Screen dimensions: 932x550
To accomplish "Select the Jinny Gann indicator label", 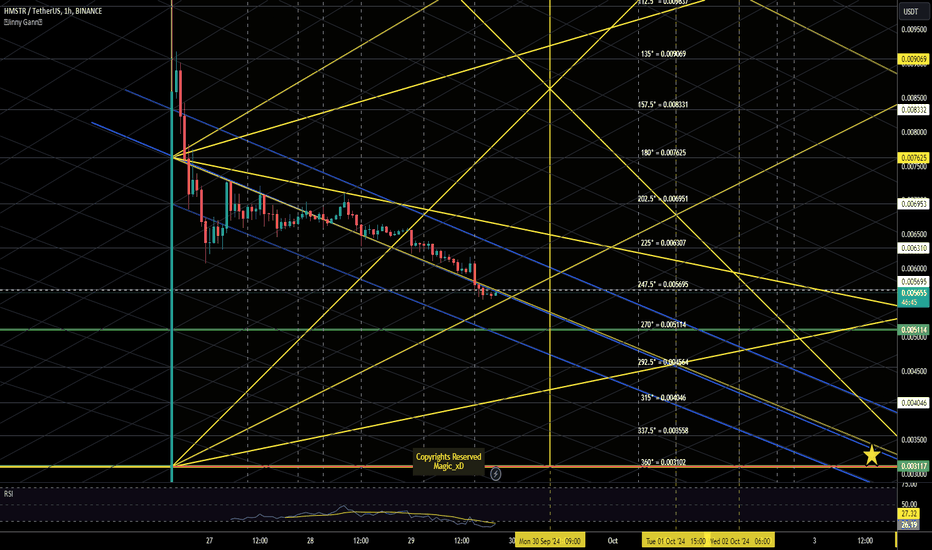I will click(23, 22).
